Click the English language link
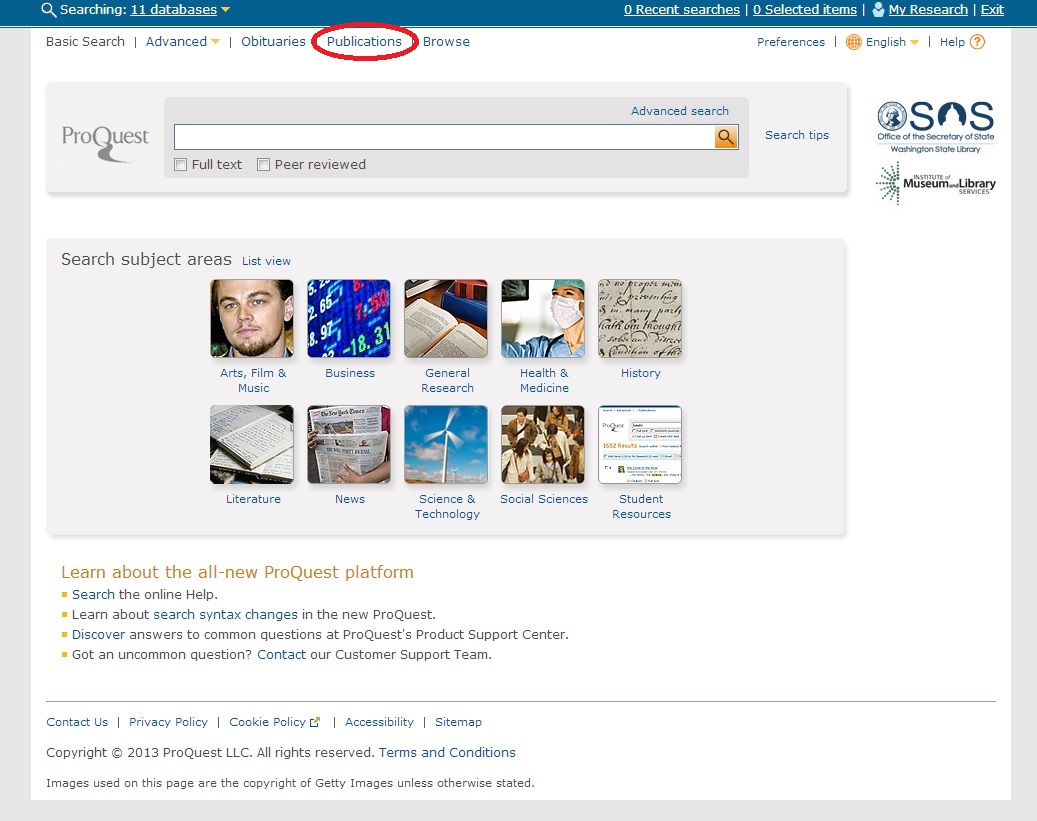 (x=886, y=42)
